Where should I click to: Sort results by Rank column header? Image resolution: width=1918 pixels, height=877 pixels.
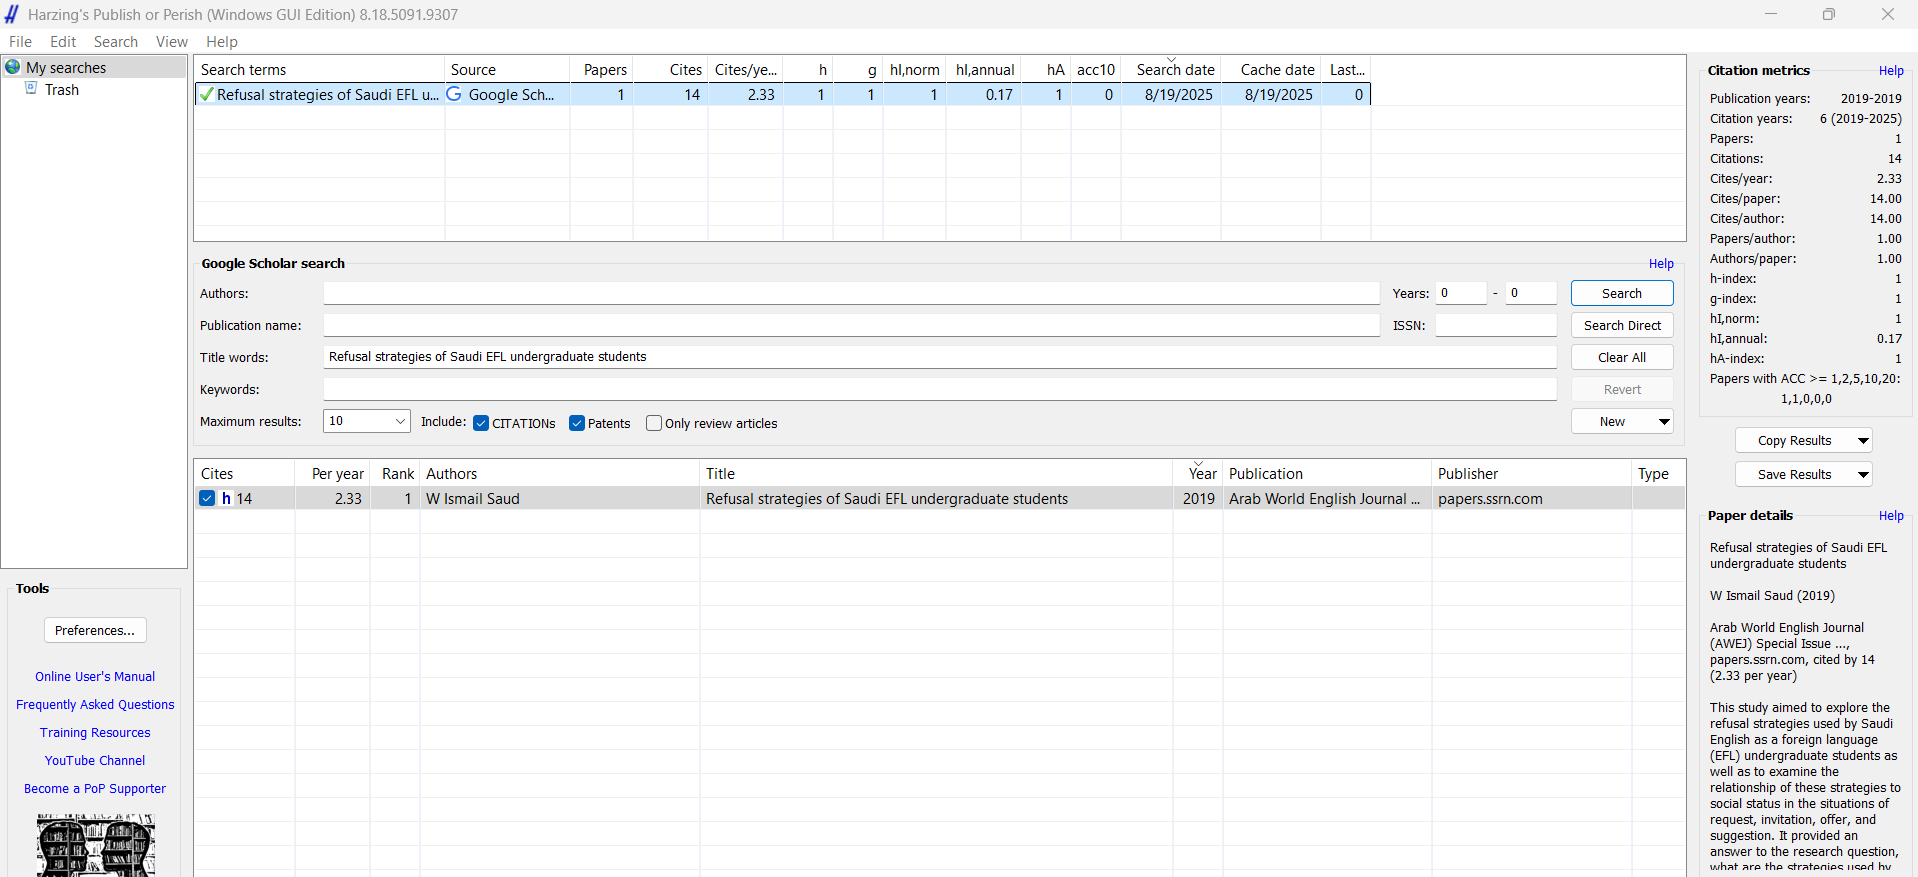click(x=395, y=473)
